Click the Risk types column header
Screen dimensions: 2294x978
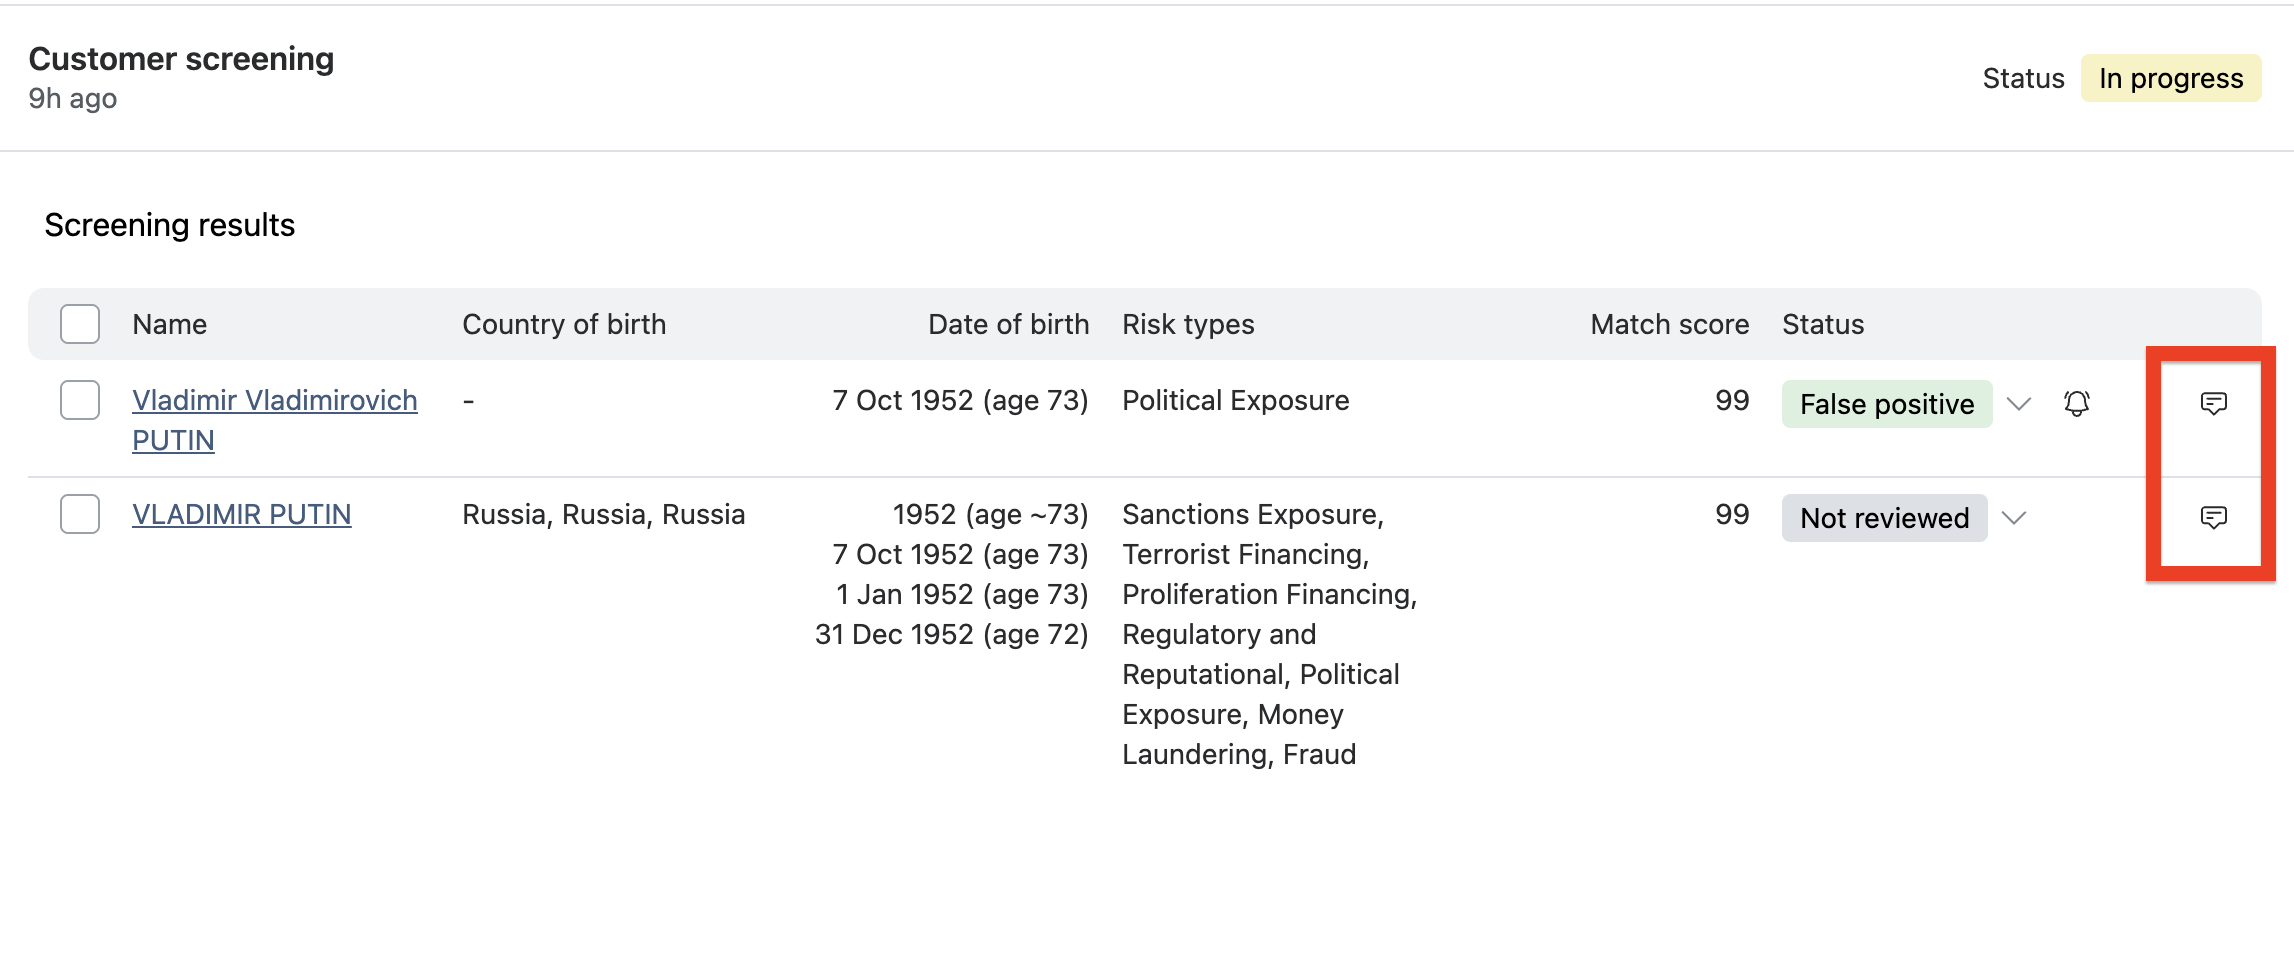(1187, 323)
